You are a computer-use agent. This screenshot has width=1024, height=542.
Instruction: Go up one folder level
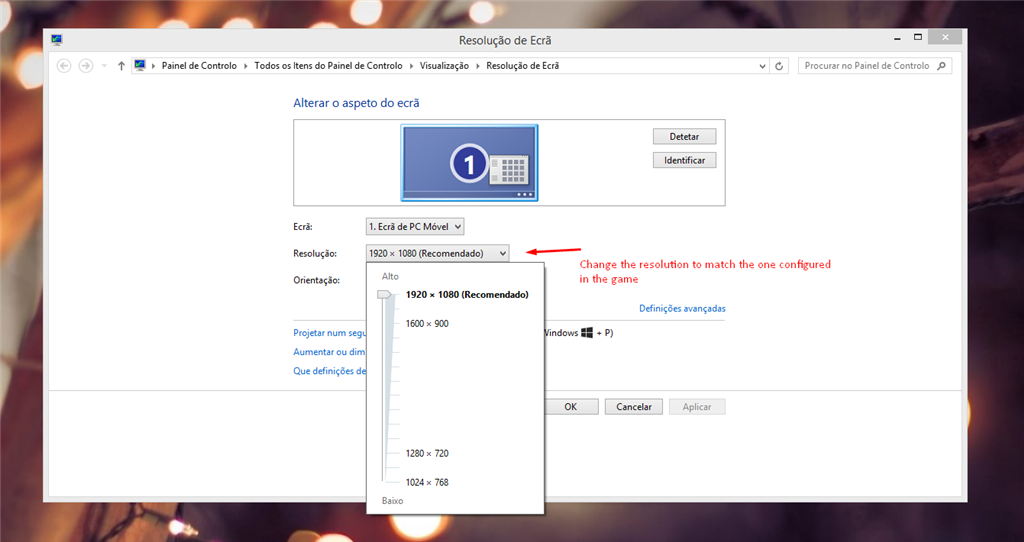[x=121, y=66]
